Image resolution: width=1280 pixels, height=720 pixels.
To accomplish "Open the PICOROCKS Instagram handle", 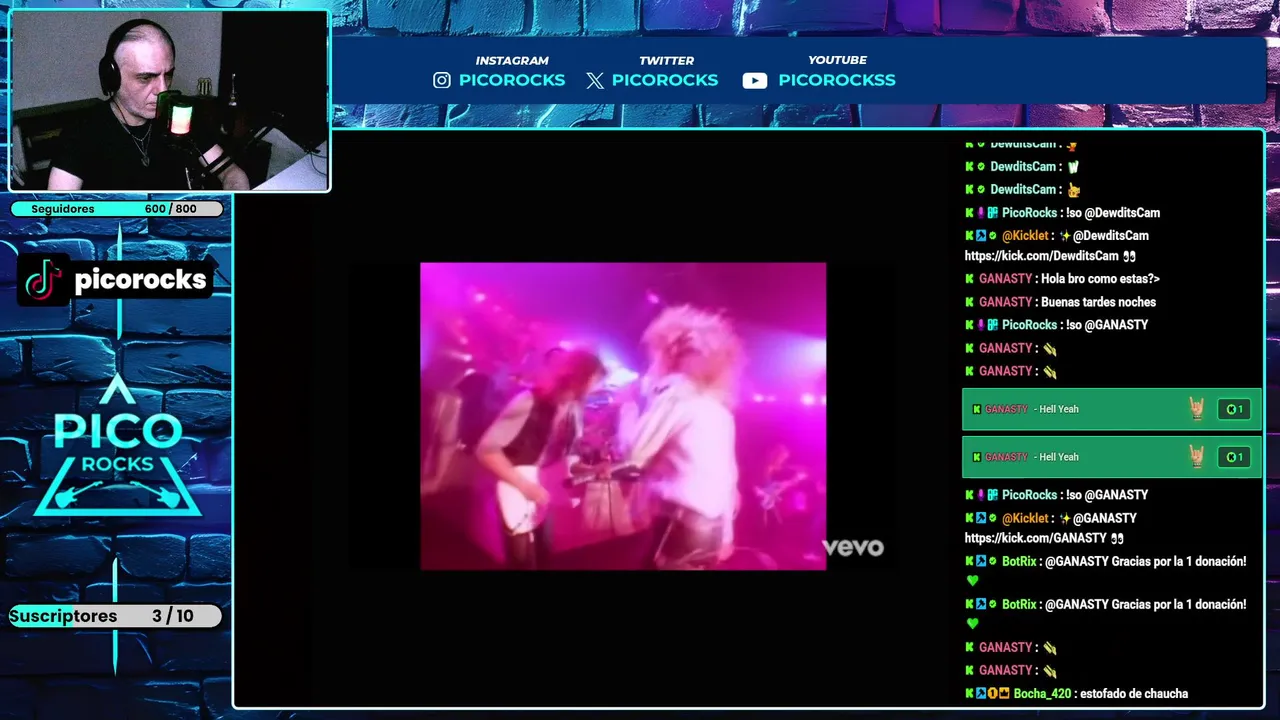I will pos(512,80).
